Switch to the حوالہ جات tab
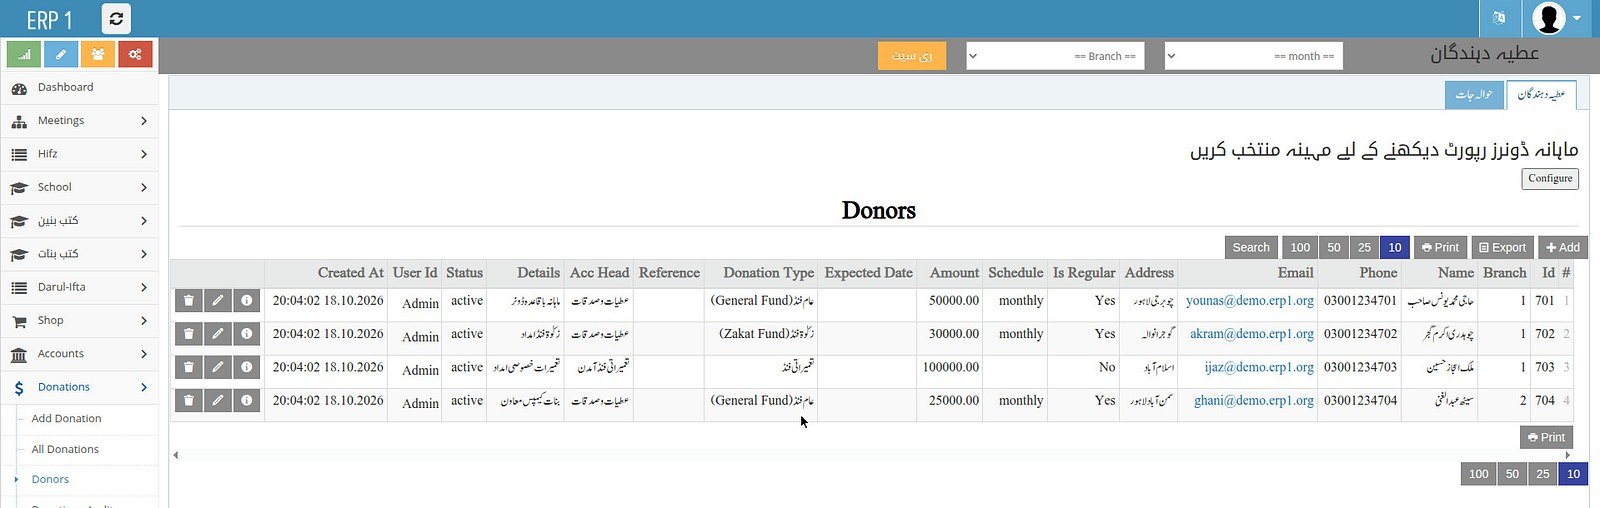The height and width of the screenshot is (508, 1600). 1474,95
